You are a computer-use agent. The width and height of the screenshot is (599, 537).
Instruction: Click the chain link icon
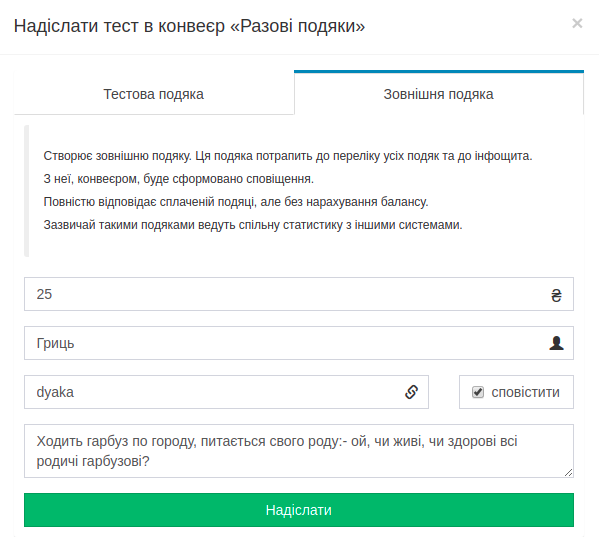[411, 392]
